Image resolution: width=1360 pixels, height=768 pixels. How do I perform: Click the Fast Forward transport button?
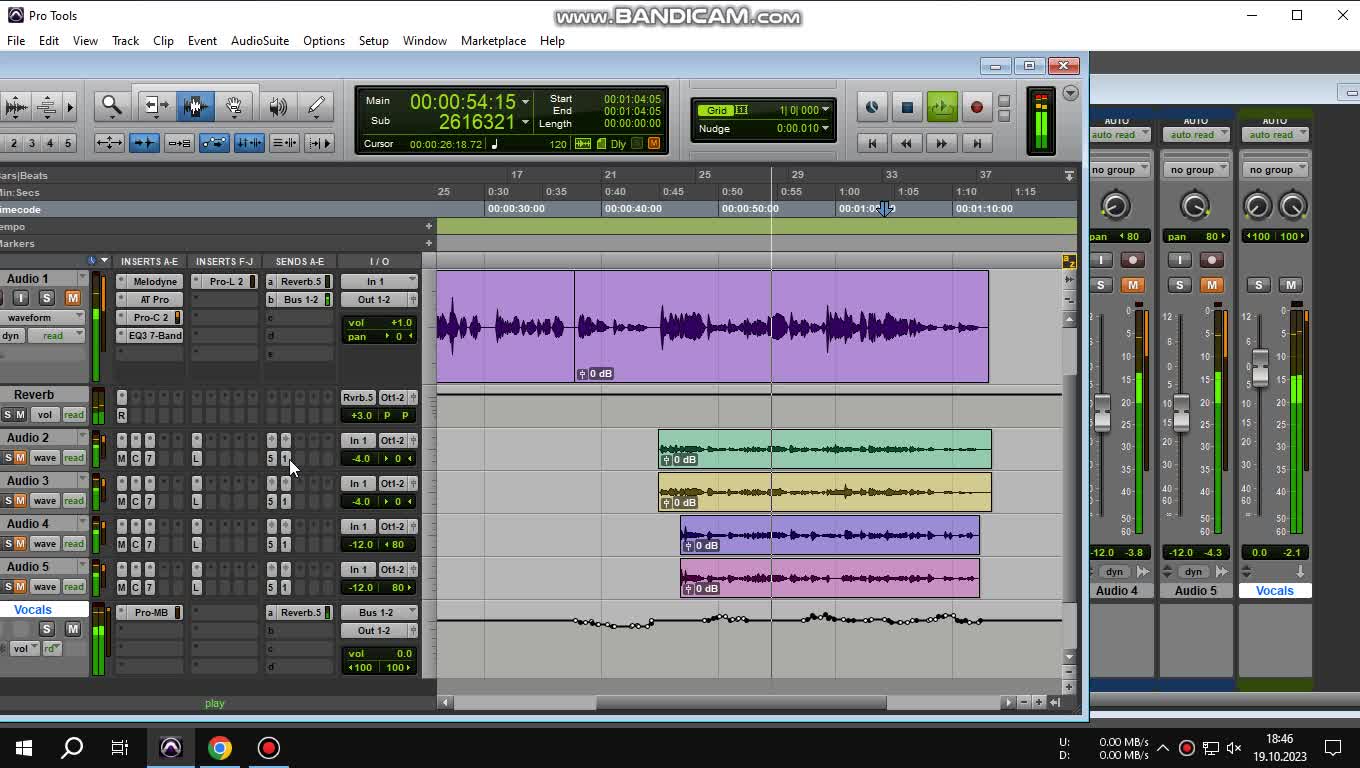click(942, 144)
